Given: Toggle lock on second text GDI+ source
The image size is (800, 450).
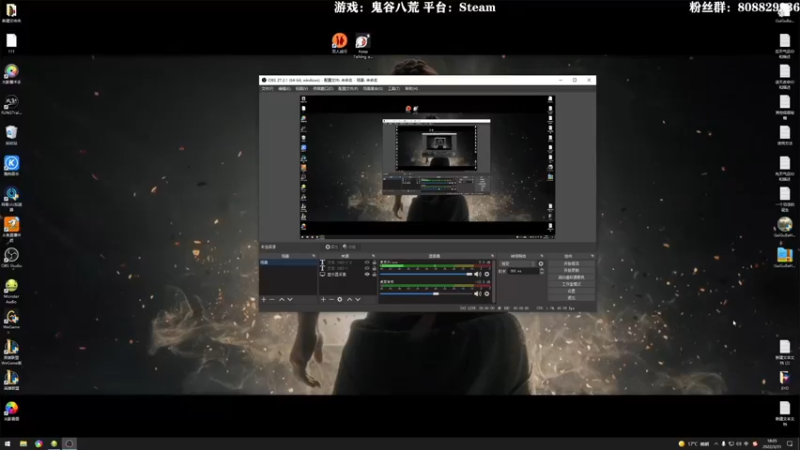Looking at the screenshot, I should click(374, 268).
